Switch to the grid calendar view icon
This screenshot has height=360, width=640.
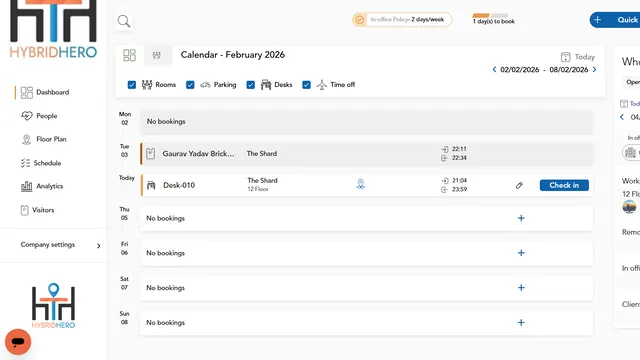click(x=129, y=55)
